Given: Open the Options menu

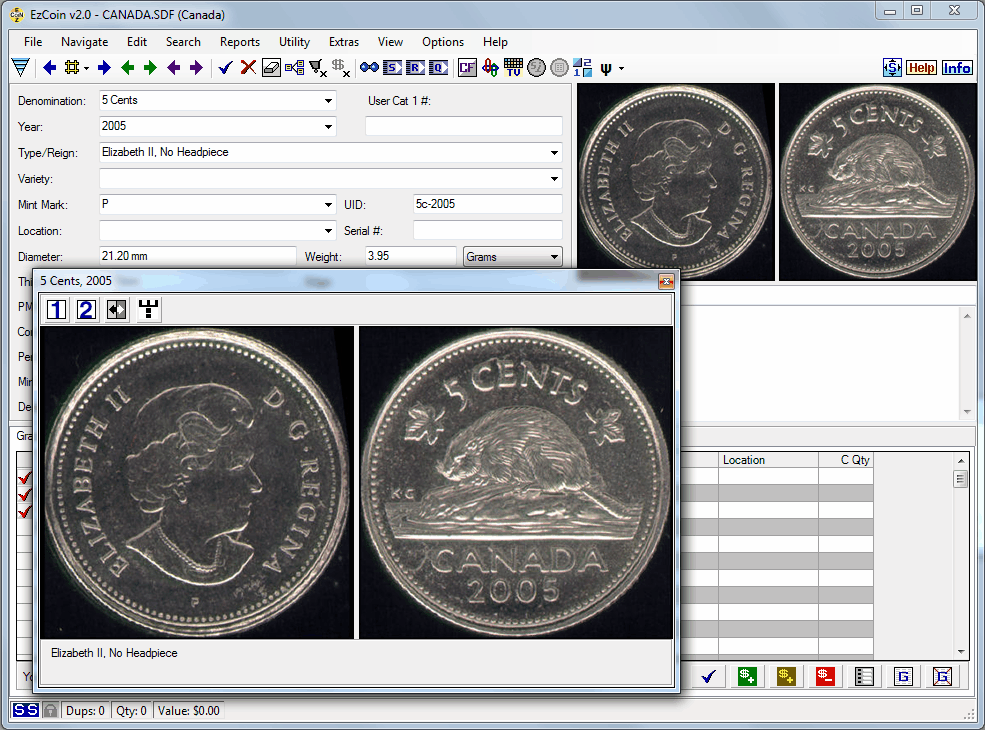Looking at the screenshot, I should click(x=443, y=42).
